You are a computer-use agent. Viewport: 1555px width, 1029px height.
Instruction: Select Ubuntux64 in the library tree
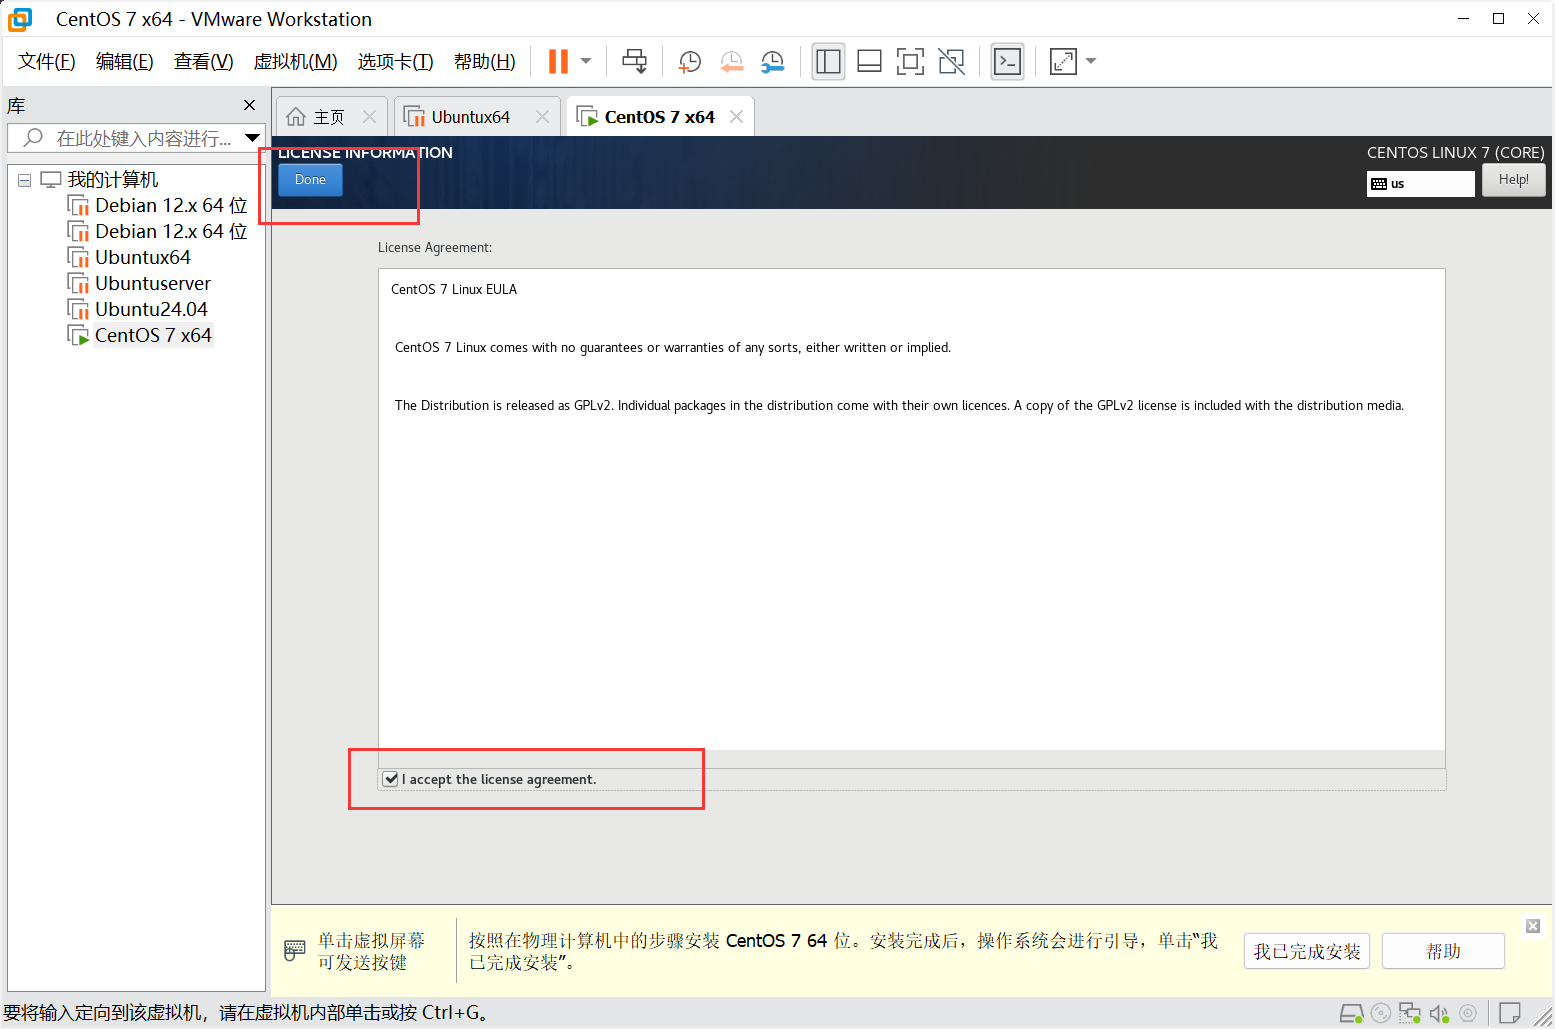pyautogui.click(x=143, y=258)
